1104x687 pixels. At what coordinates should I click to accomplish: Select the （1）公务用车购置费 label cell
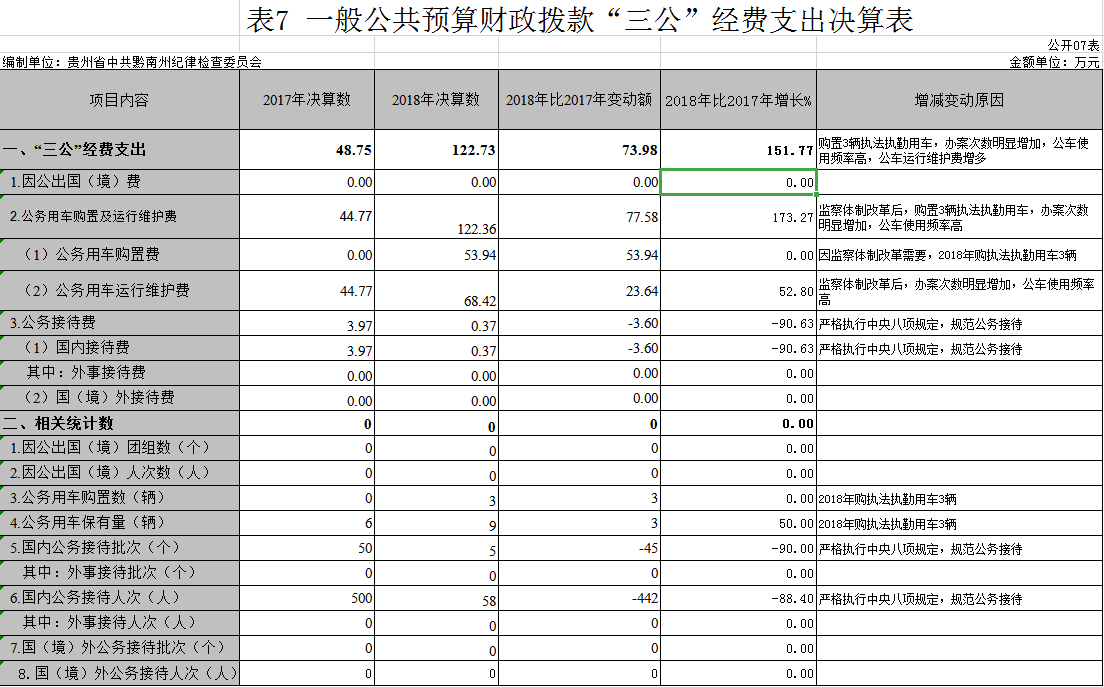coord(120,255)
